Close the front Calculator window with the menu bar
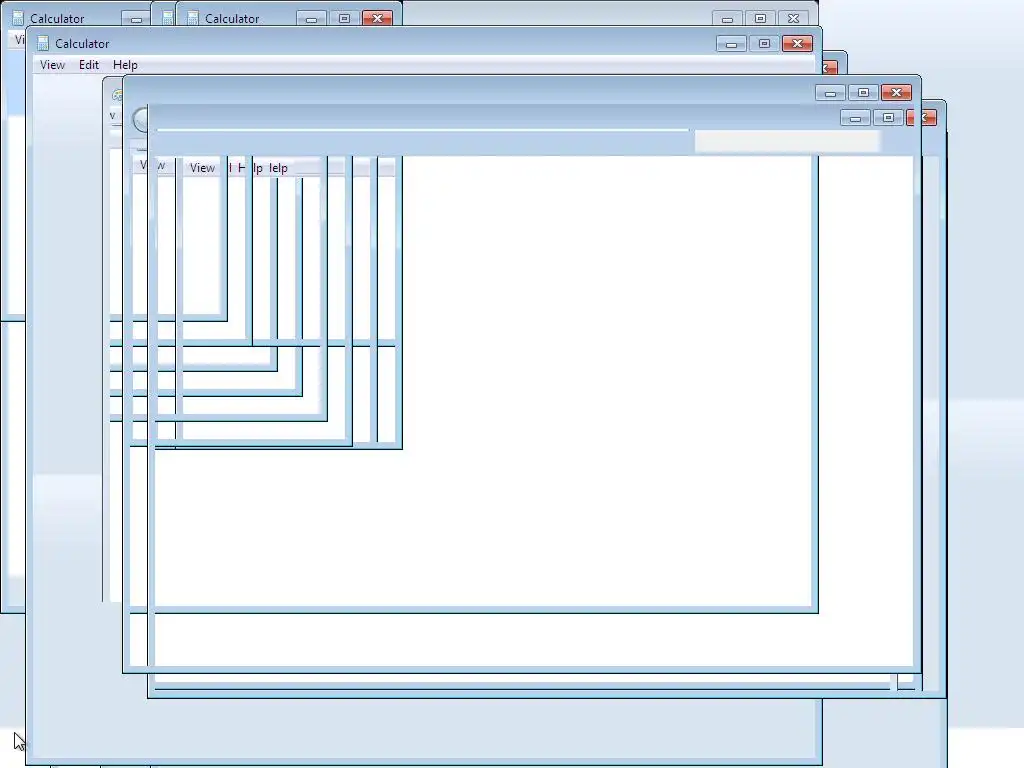 tap(797, 44)
